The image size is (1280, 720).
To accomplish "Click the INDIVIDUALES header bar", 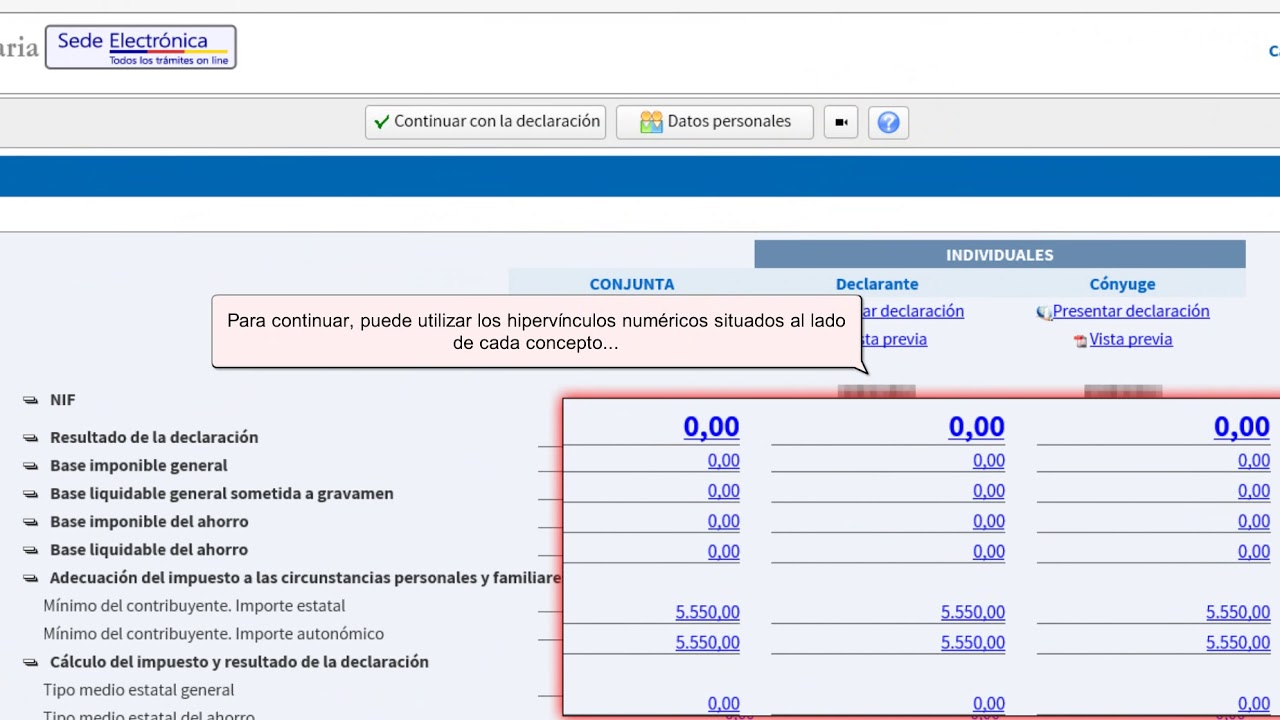I will tap(1000, 255).
